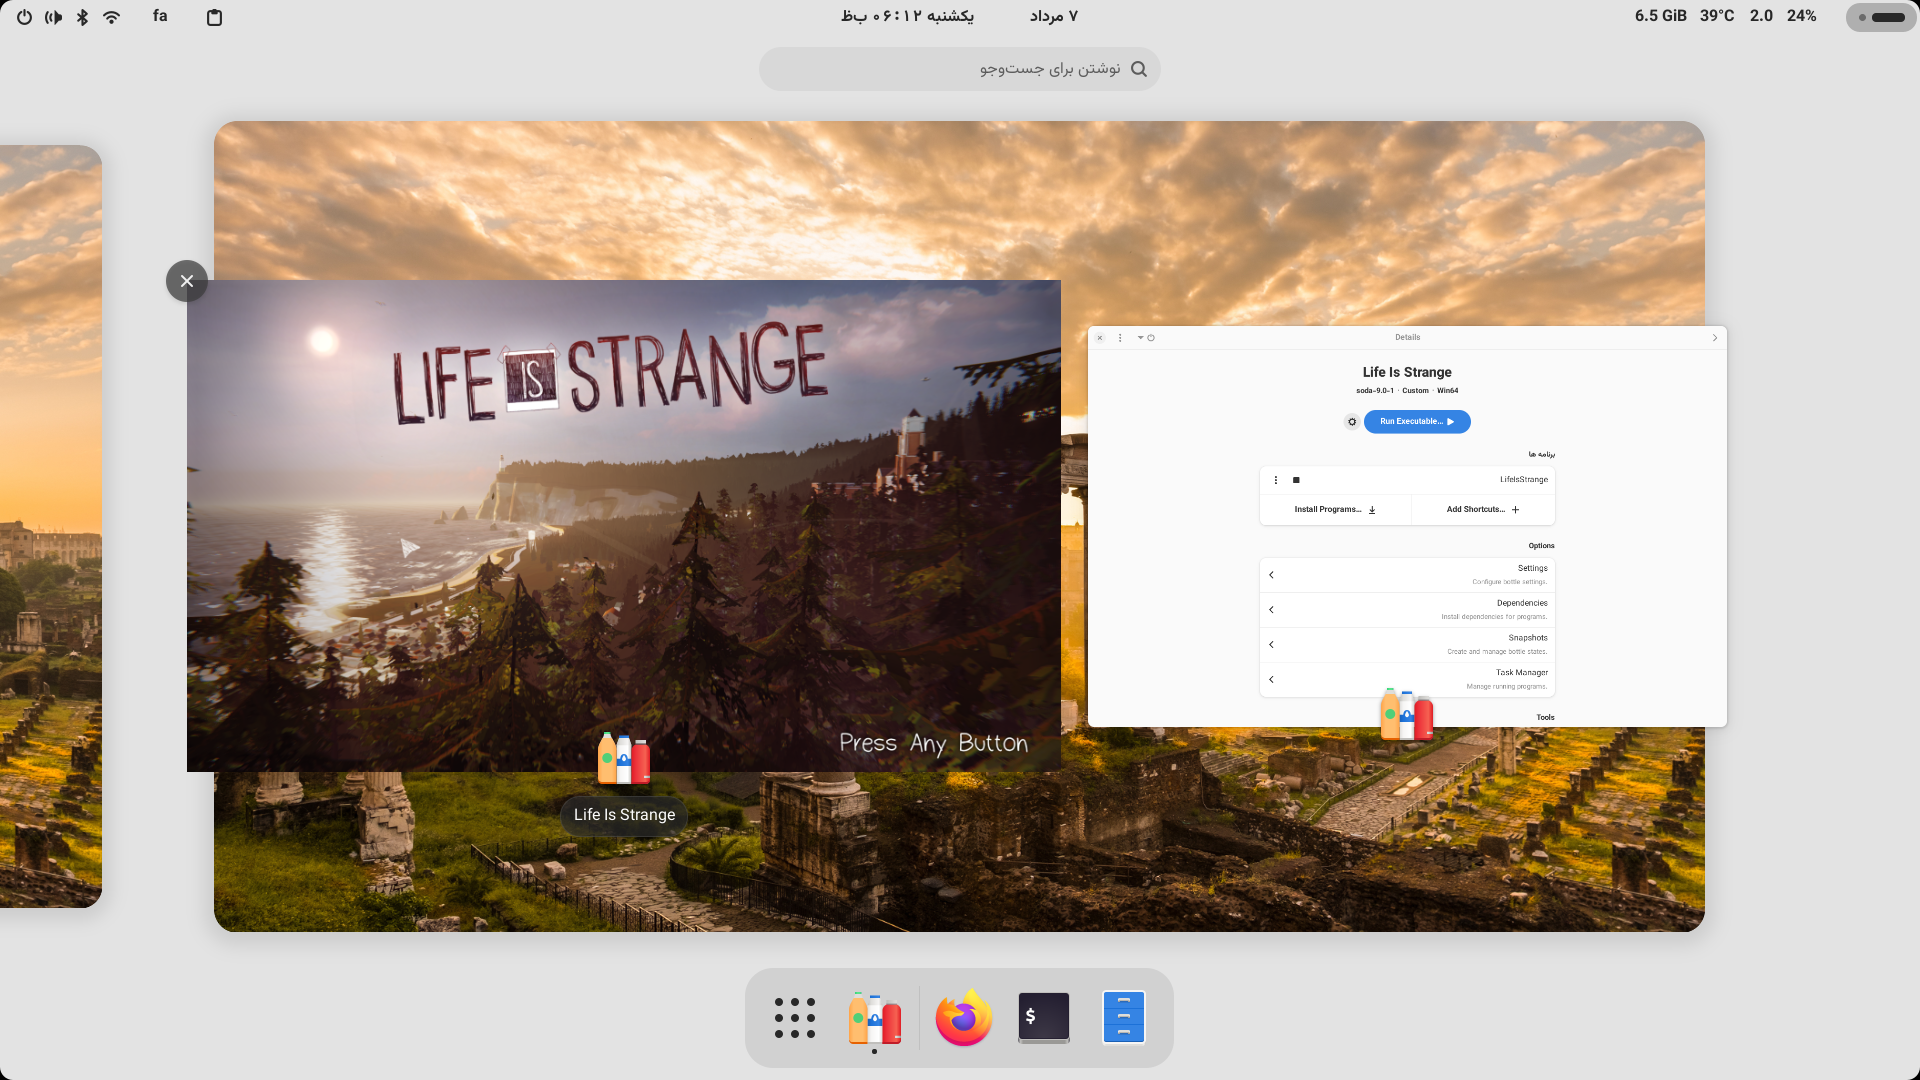
Task: Select the LifeIsStrange program entry text
Action: click(x=1524, y=480)
